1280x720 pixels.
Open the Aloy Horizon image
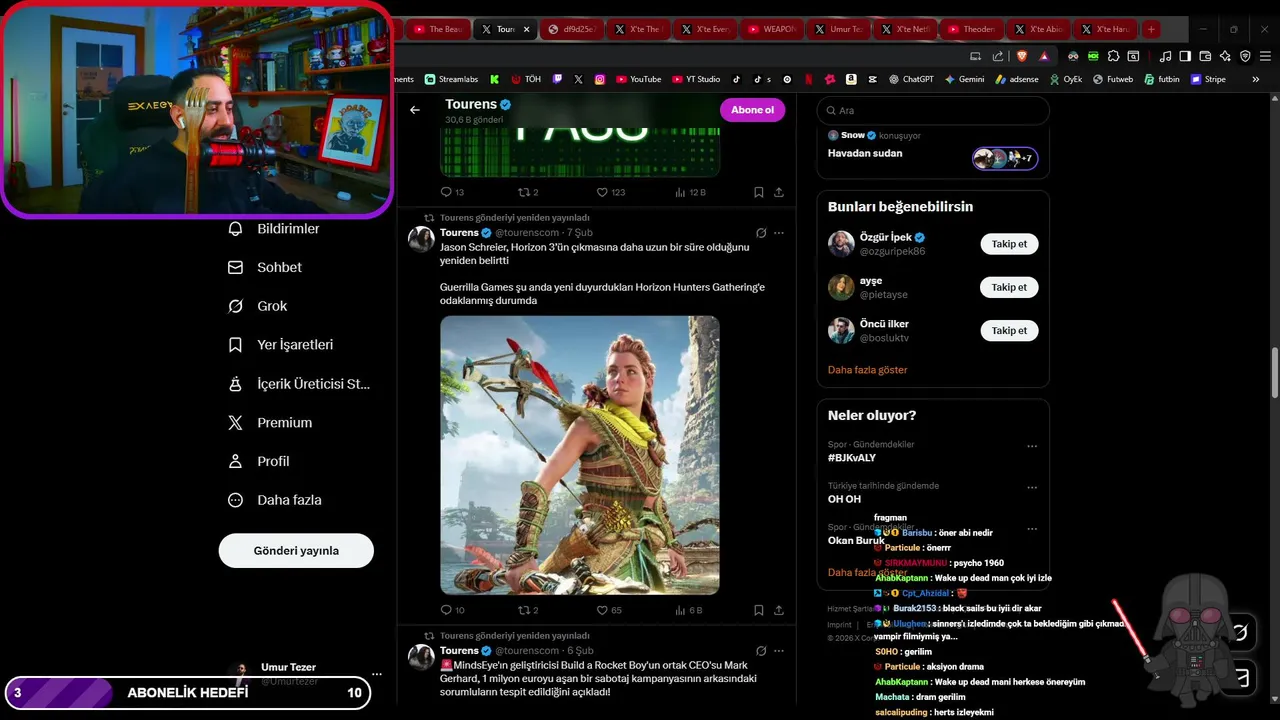(x=580, y=455)
